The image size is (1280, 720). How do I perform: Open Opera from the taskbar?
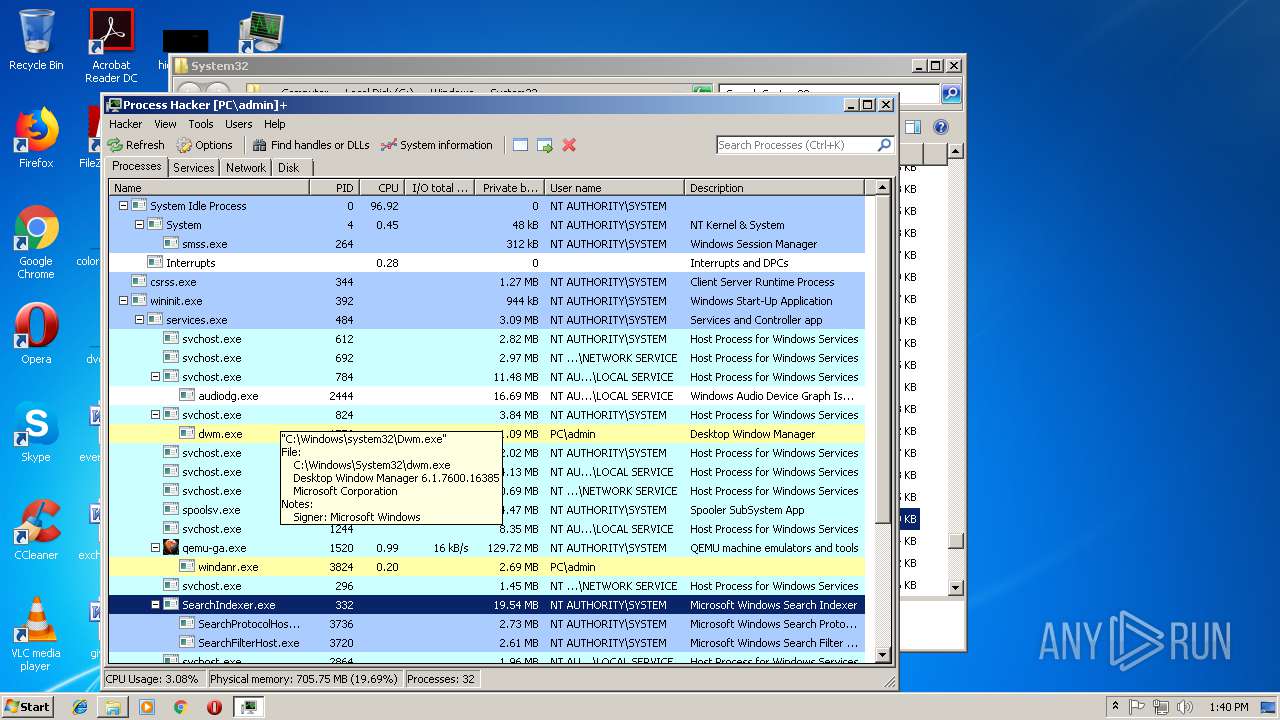tap(214, 707)
